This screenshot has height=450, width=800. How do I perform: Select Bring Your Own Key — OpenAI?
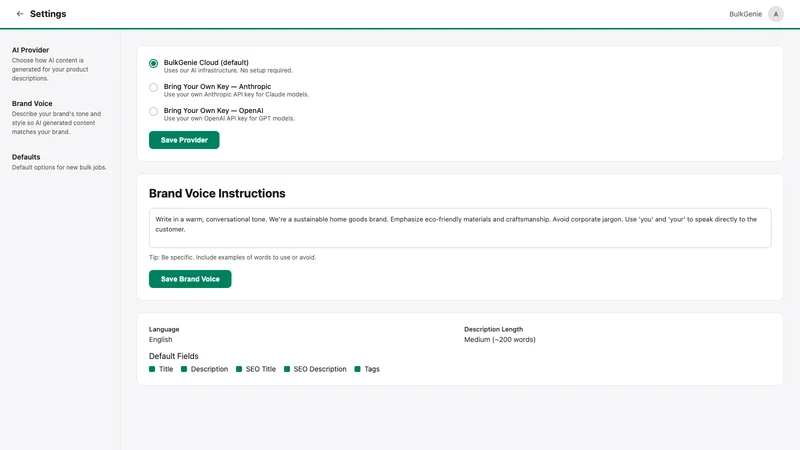point(154,111)
